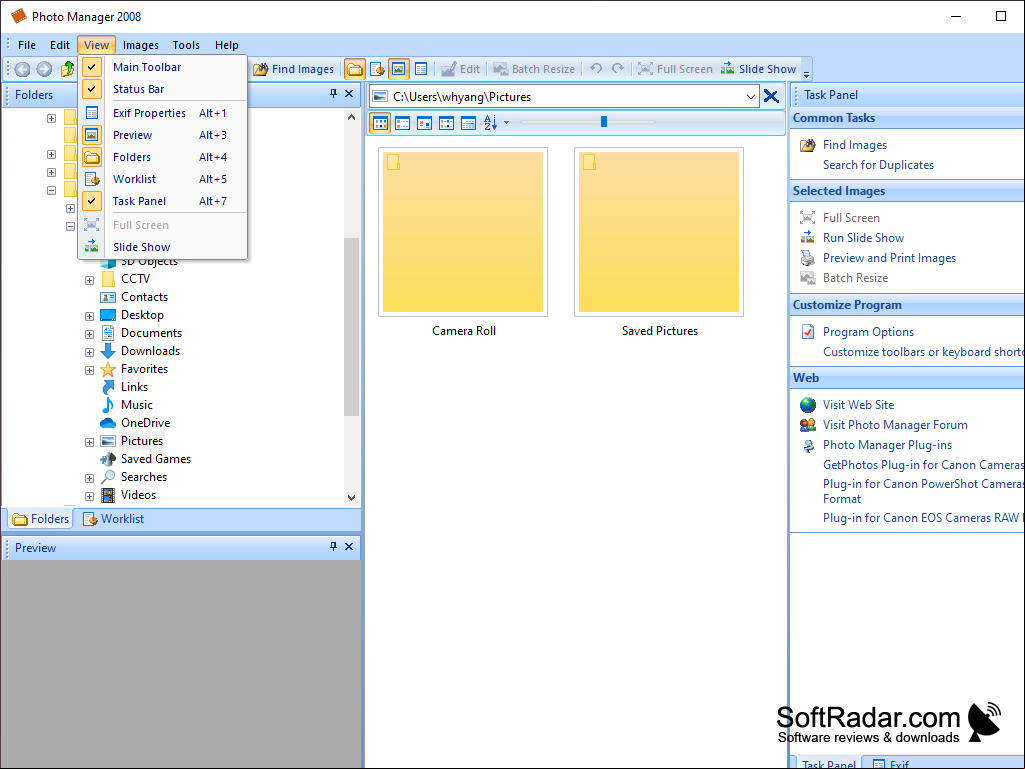Open the File menu
The width and height of the screenshot is (1025, 769).
tap(27, 45)
